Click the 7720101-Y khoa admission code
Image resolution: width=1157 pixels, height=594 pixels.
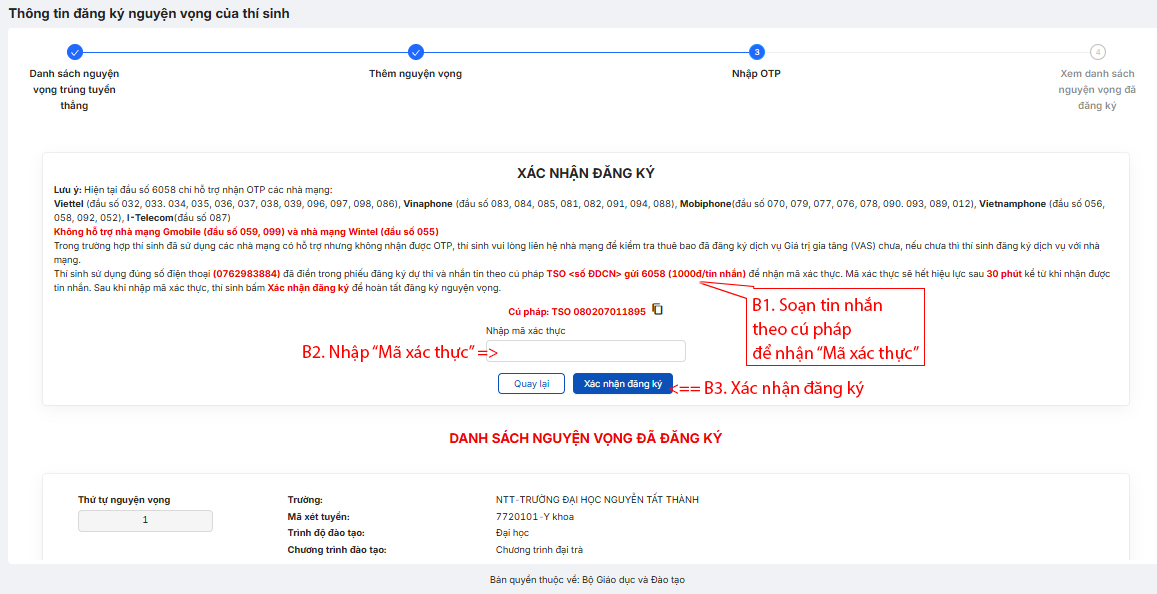click(x=535, y=517)
